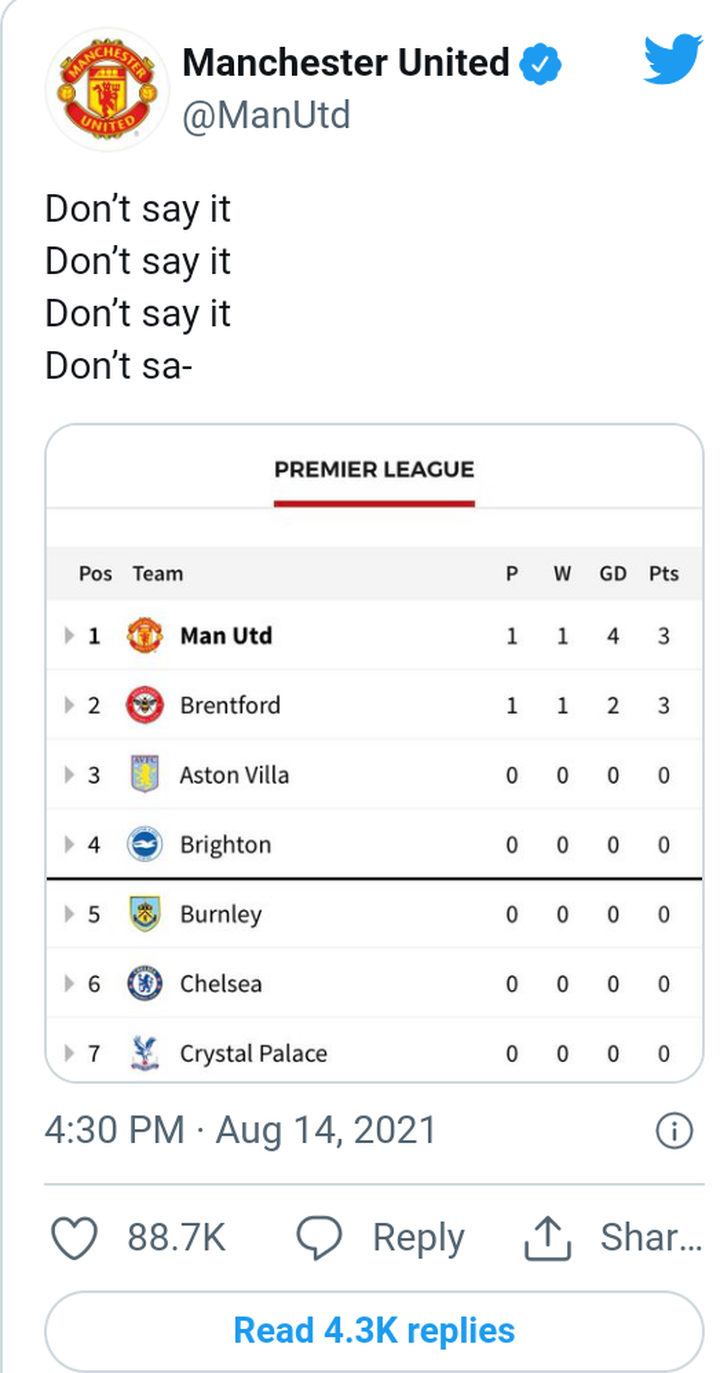Screen dimensions: 720x1373
Task: Expand the Burnley row triangle
Action: coord(69,914)
